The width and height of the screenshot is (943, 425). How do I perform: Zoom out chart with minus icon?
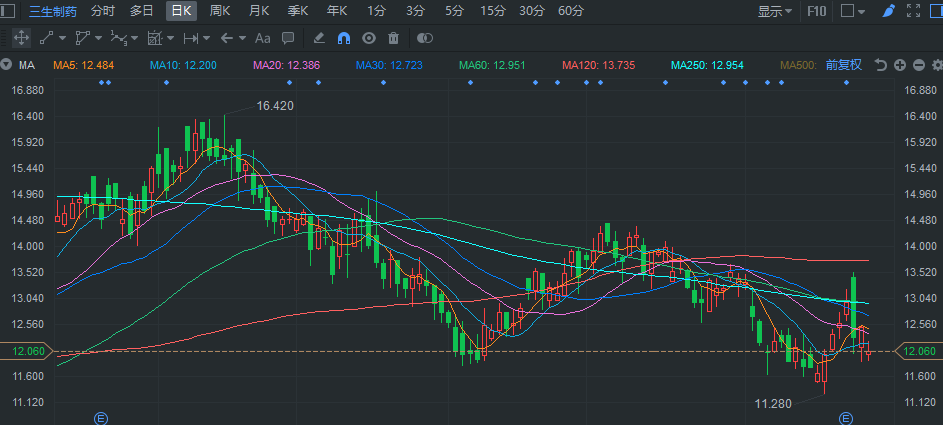tap(918, 65)
